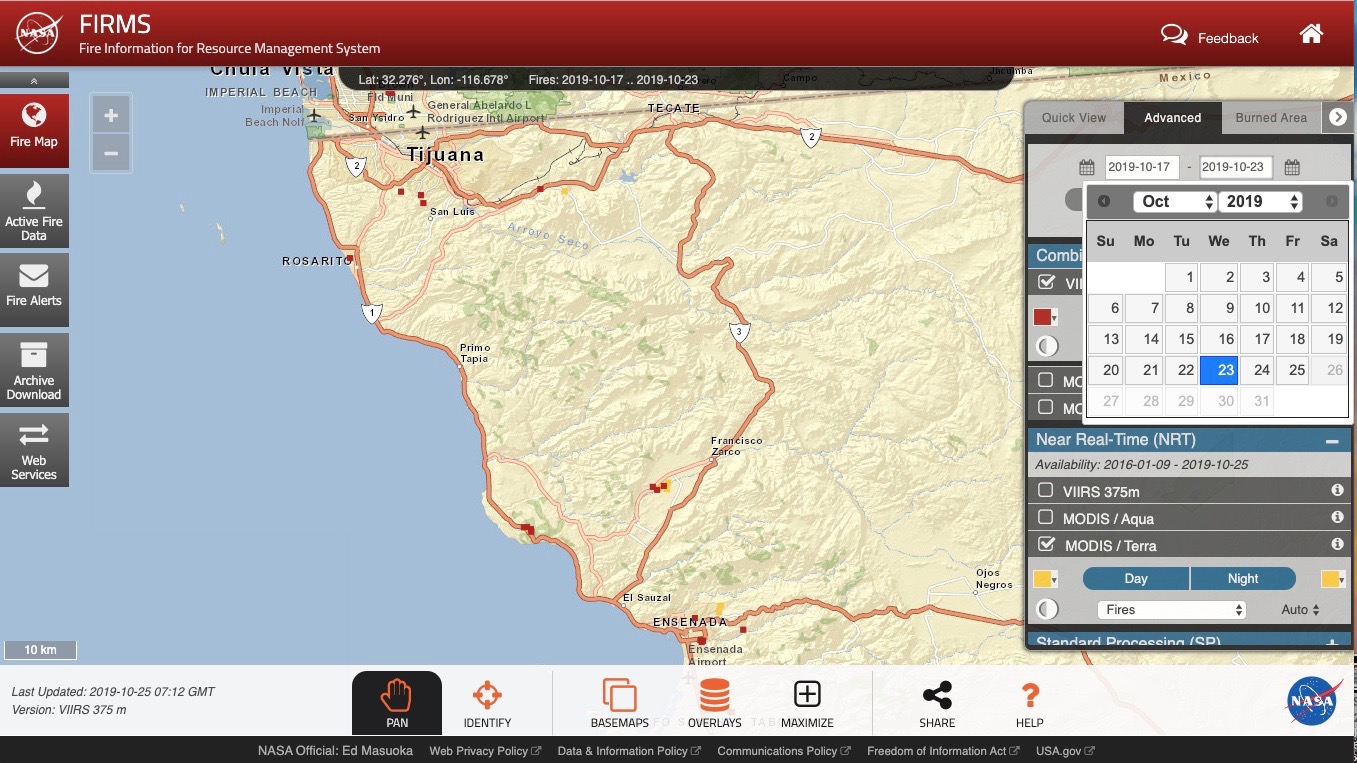Open Archive Download section
The image size is (1357, 763).
point(34,370)
